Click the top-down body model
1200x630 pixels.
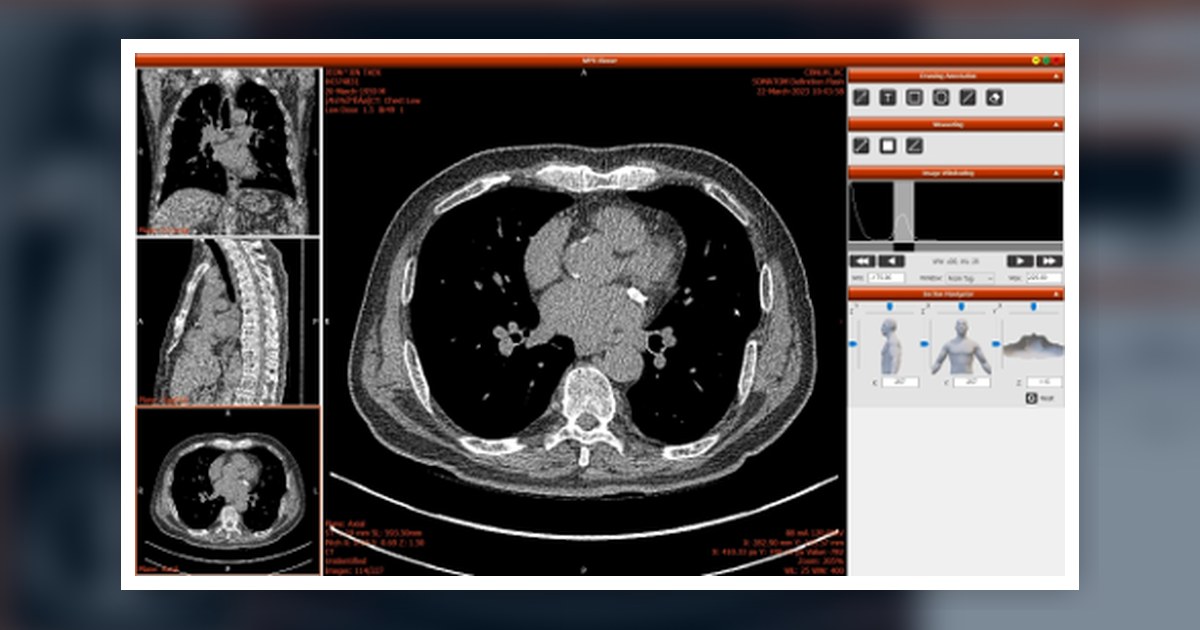1034,345
